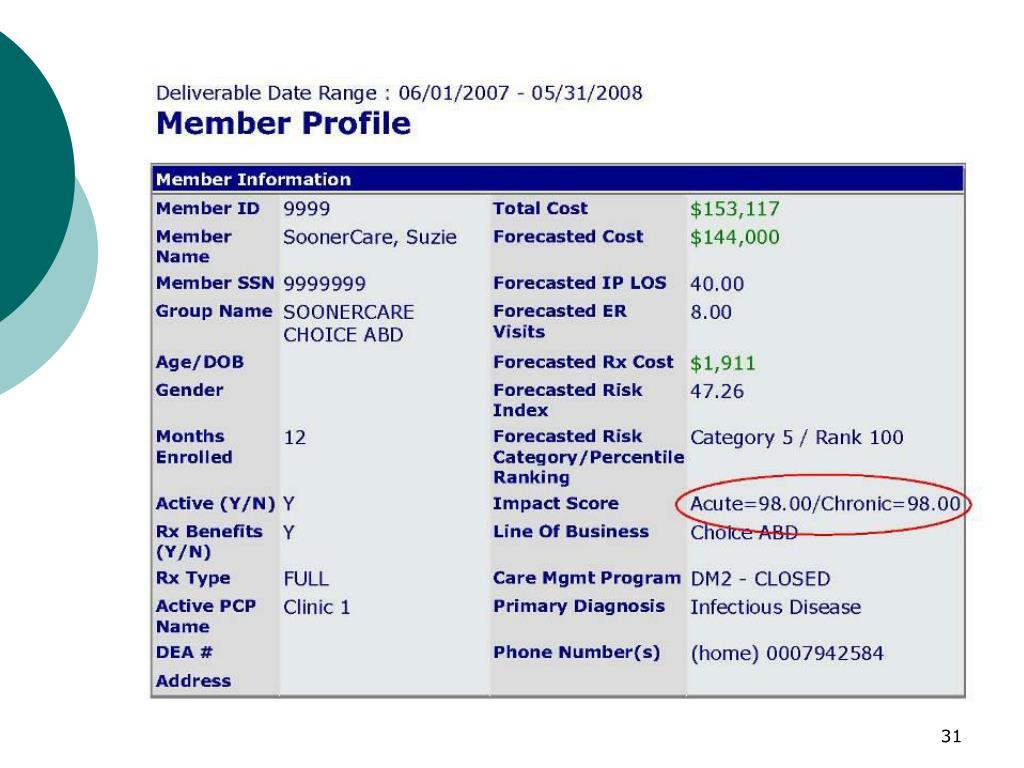Select the Member Information header bar
The width and height of the screenshot is (1024, 768).
coord(558,179)
